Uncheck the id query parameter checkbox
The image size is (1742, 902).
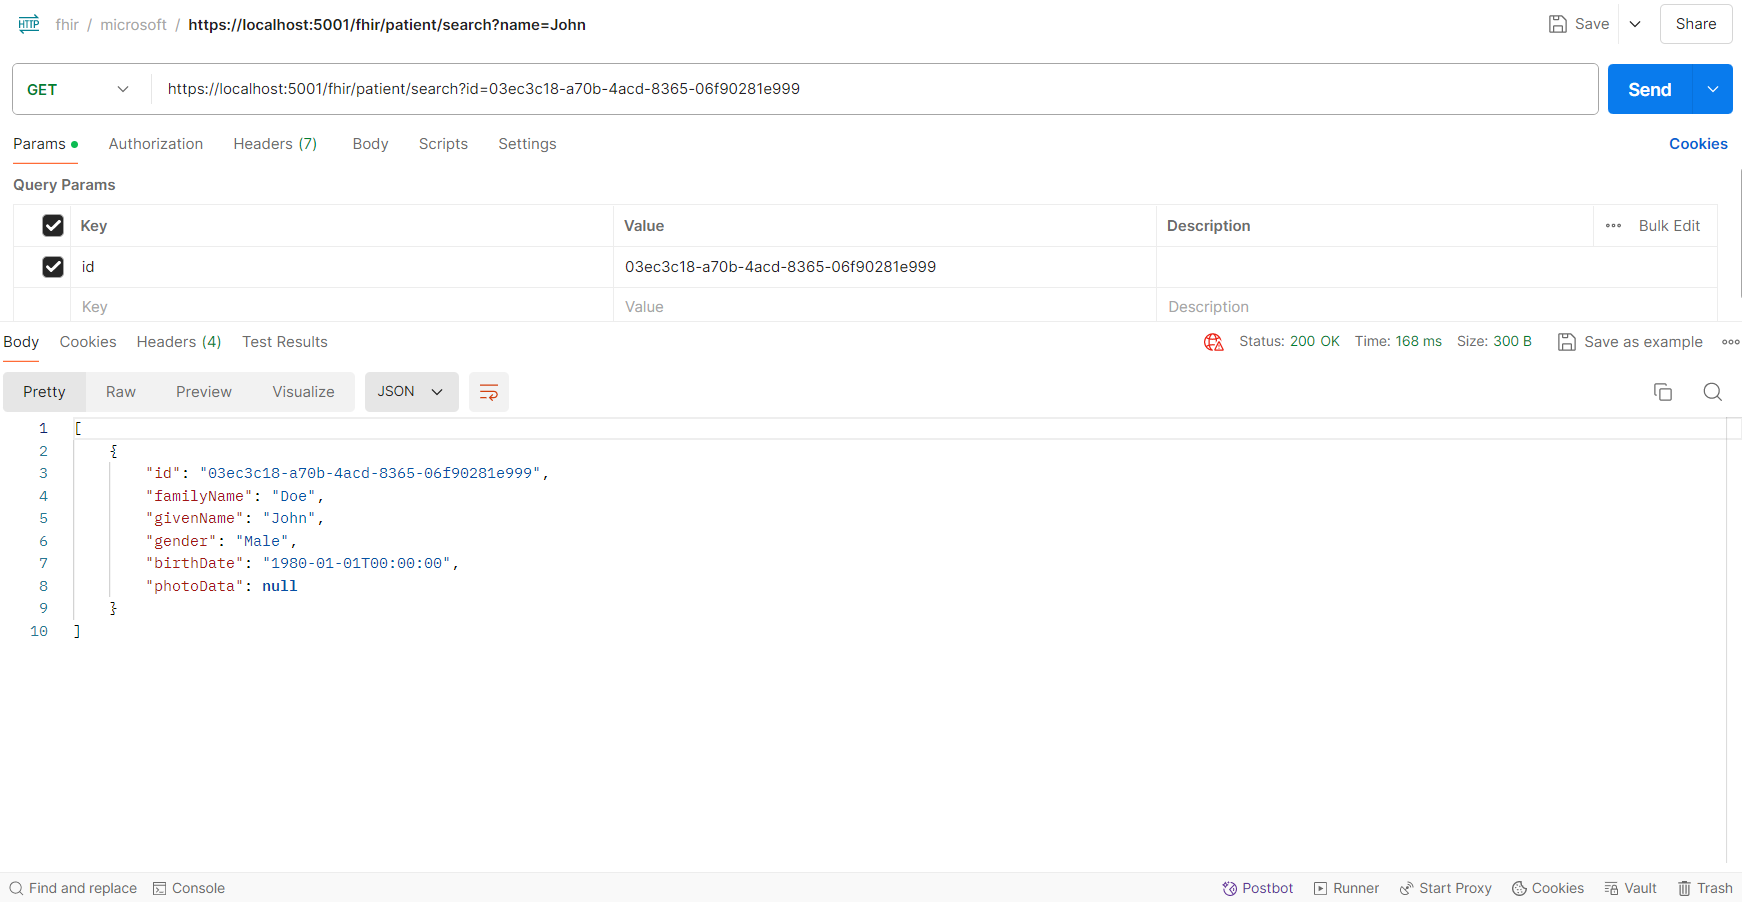(53, 267)
